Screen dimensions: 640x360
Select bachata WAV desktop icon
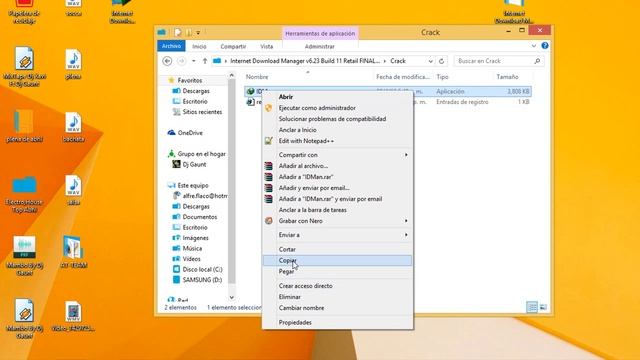click(x=73, y=127)
